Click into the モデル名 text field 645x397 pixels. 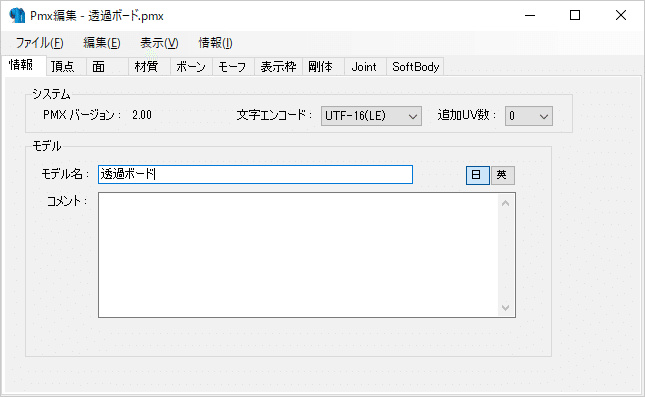[x=255, y=174]
